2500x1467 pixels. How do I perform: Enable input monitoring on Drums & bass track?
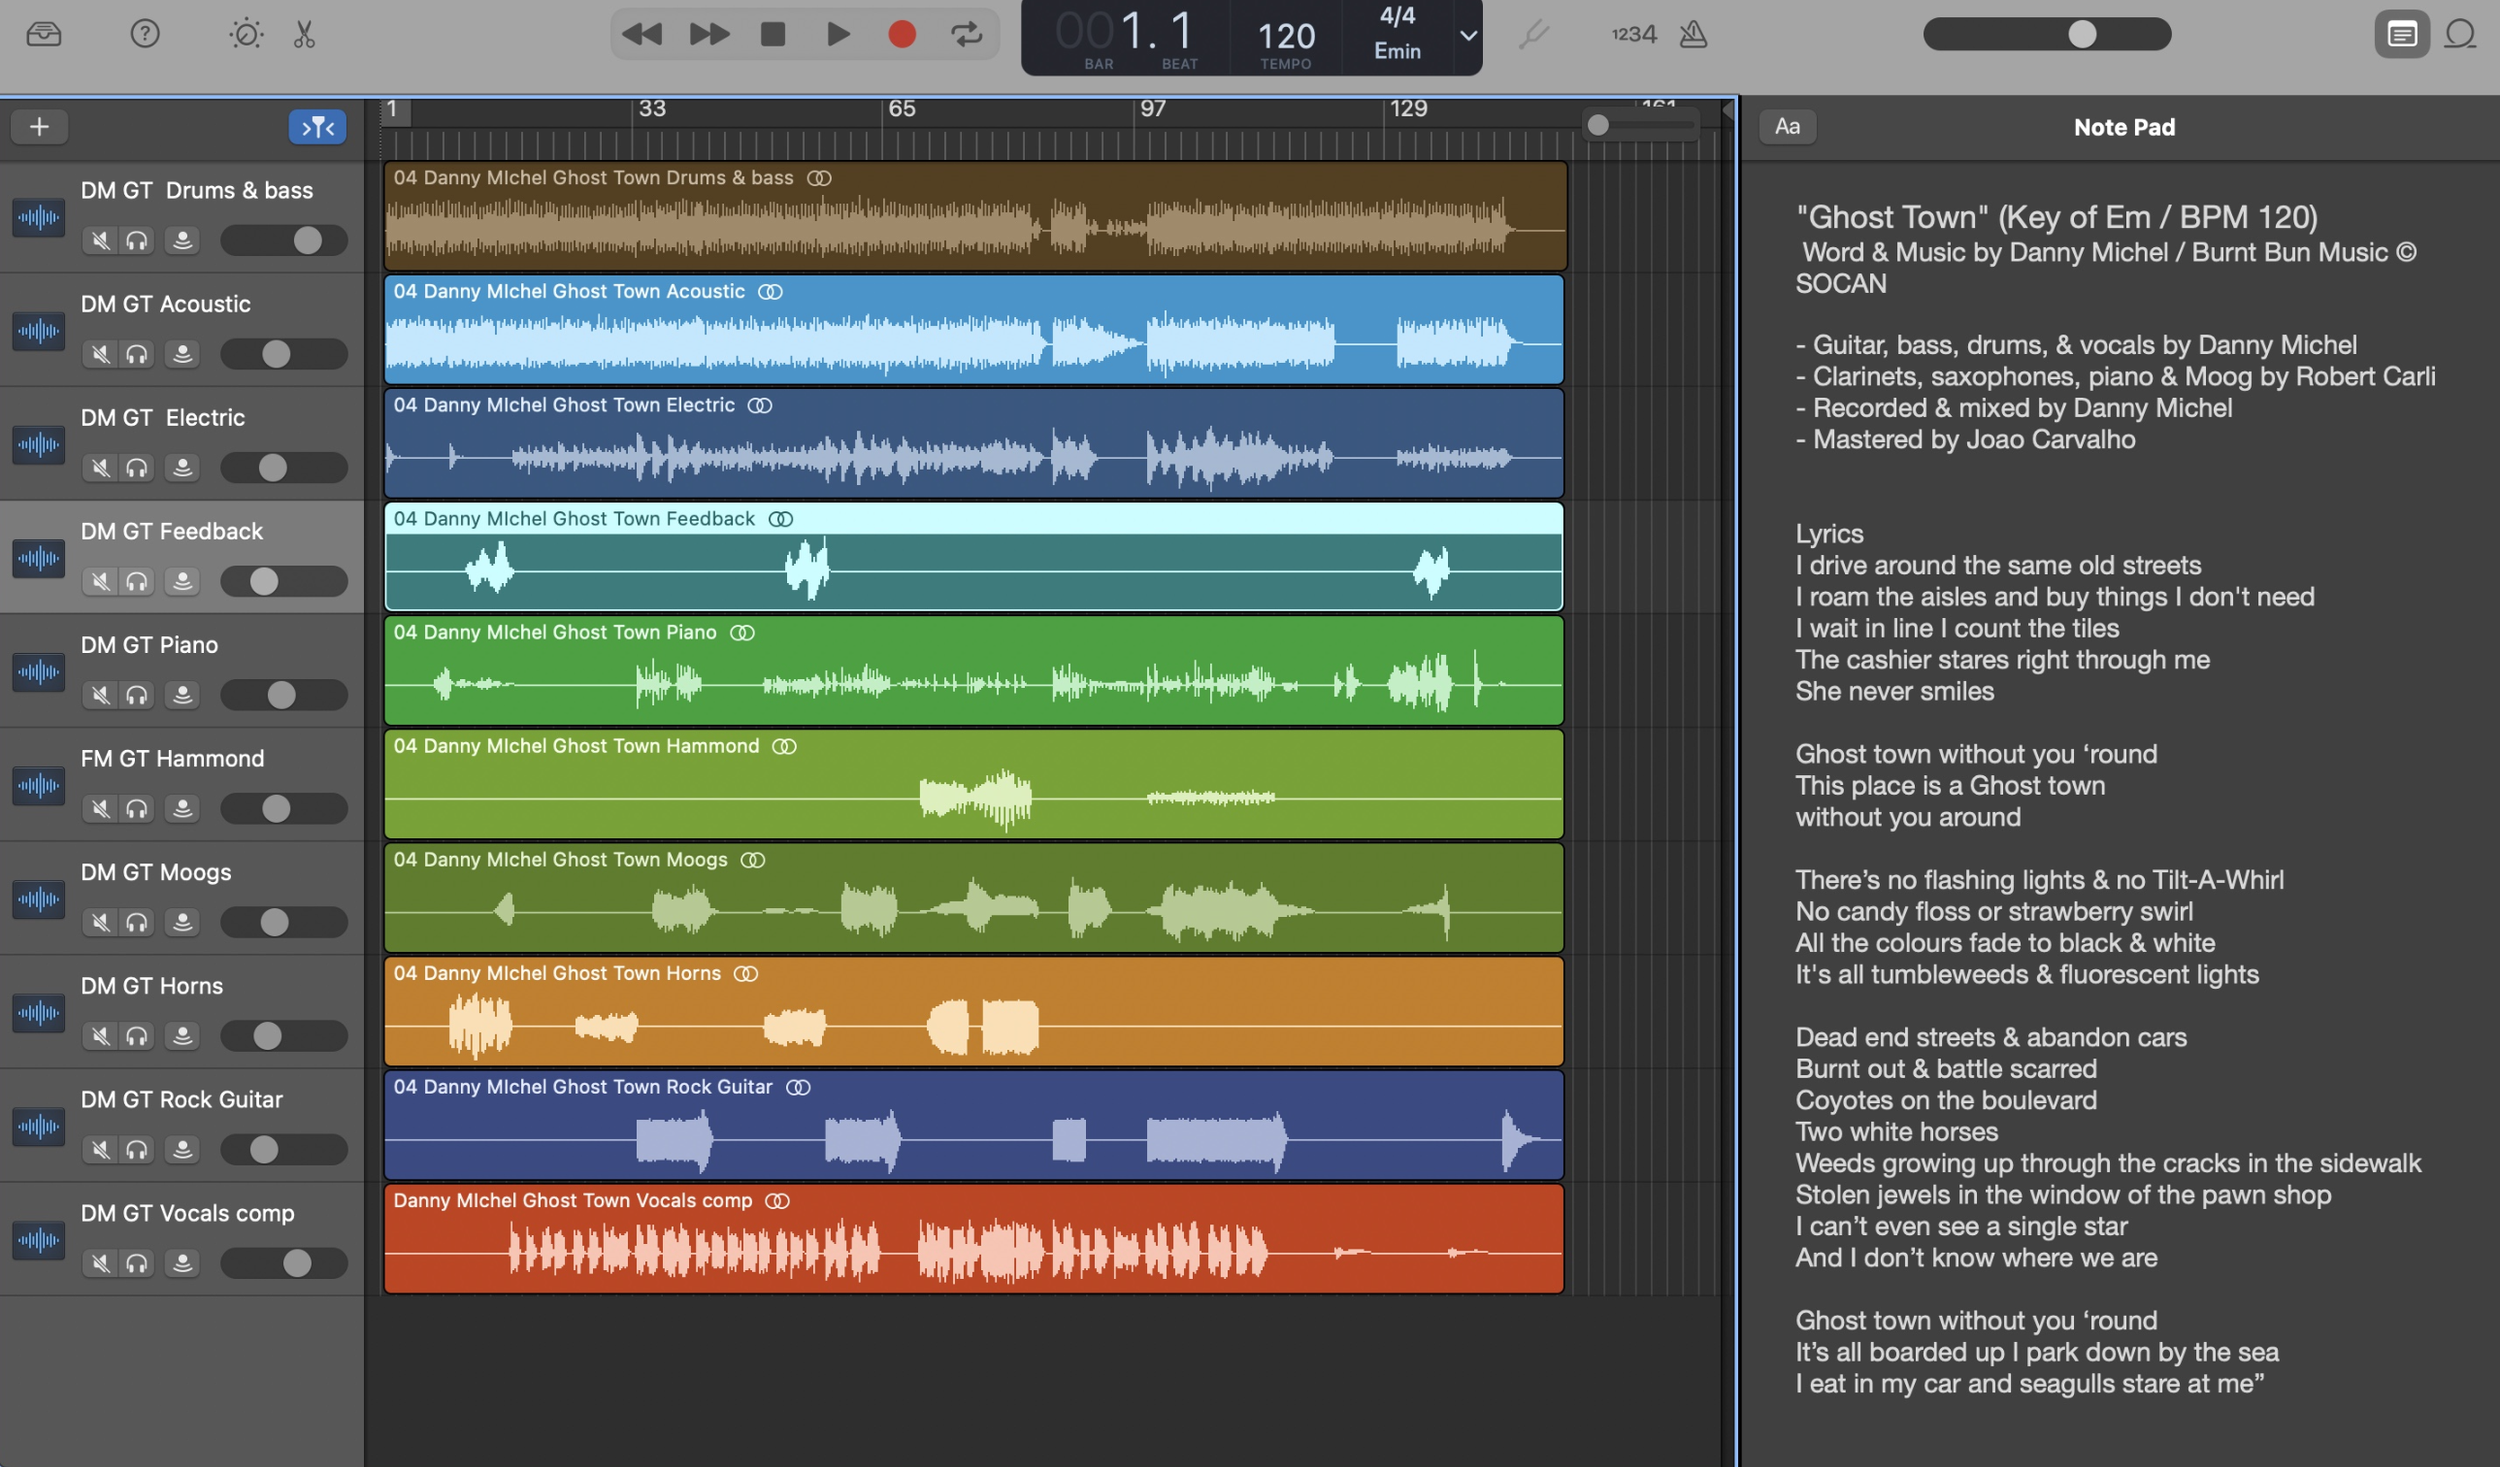(x=182, y=240)
